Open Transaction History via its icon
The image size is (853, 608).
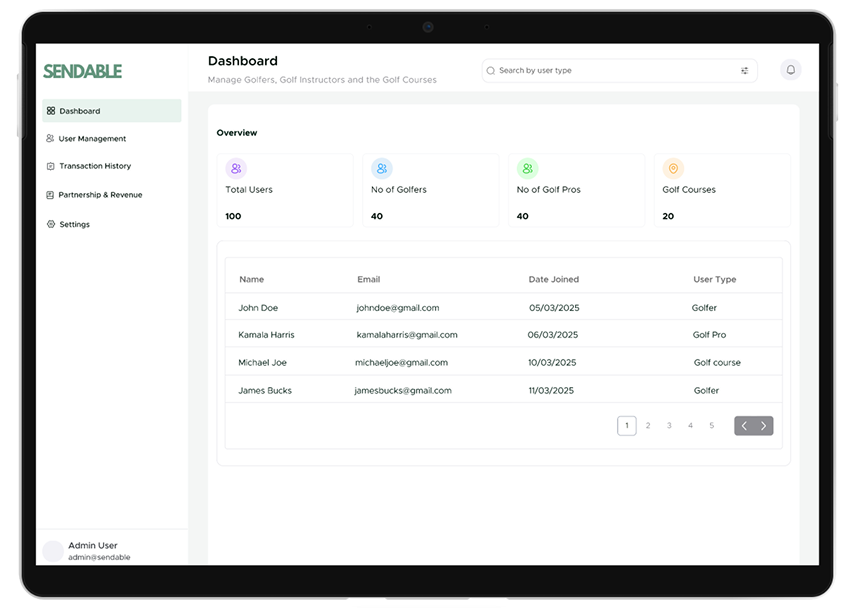point(51,166)
